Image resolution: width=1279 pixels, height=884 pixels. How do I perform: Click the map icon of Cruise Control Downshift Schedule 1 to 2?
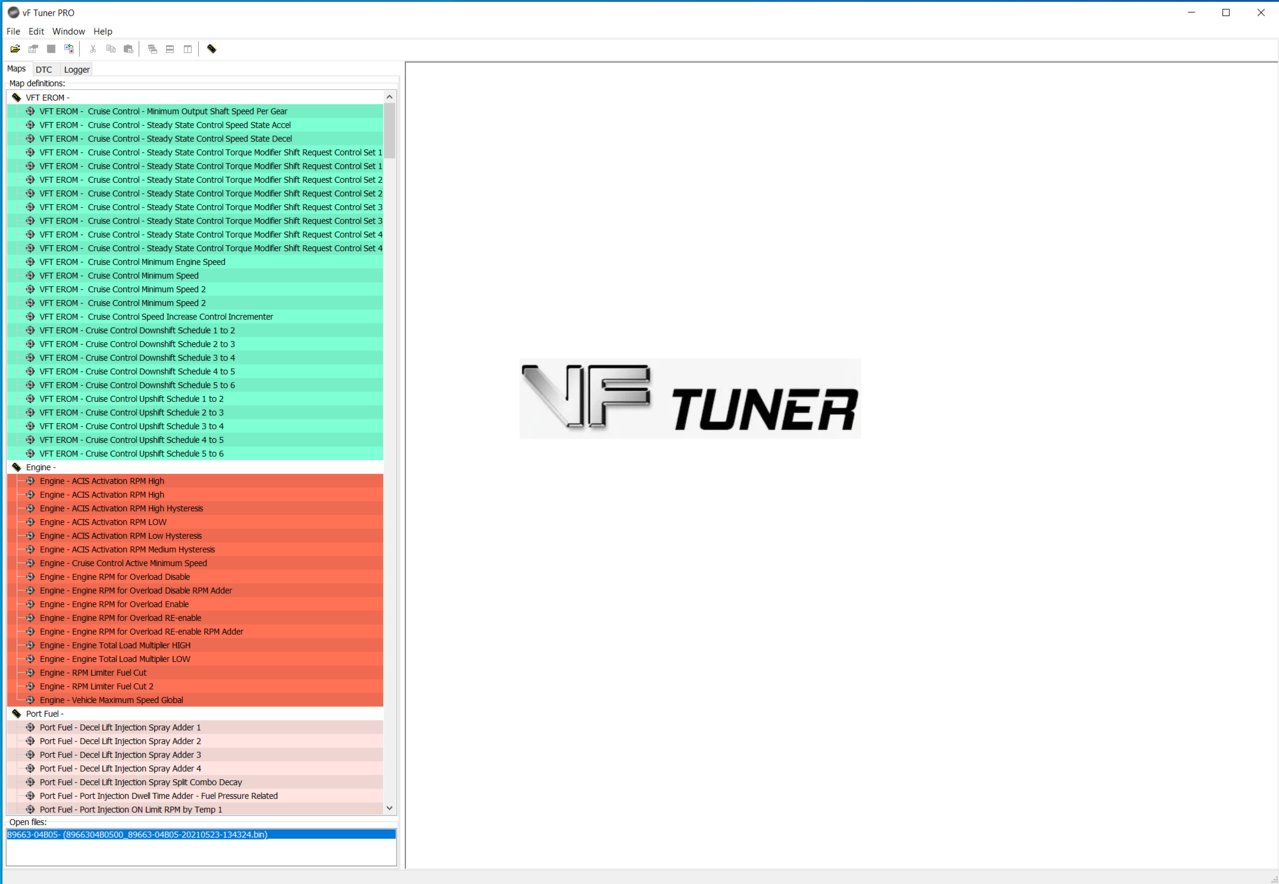(x=30, y=330)
